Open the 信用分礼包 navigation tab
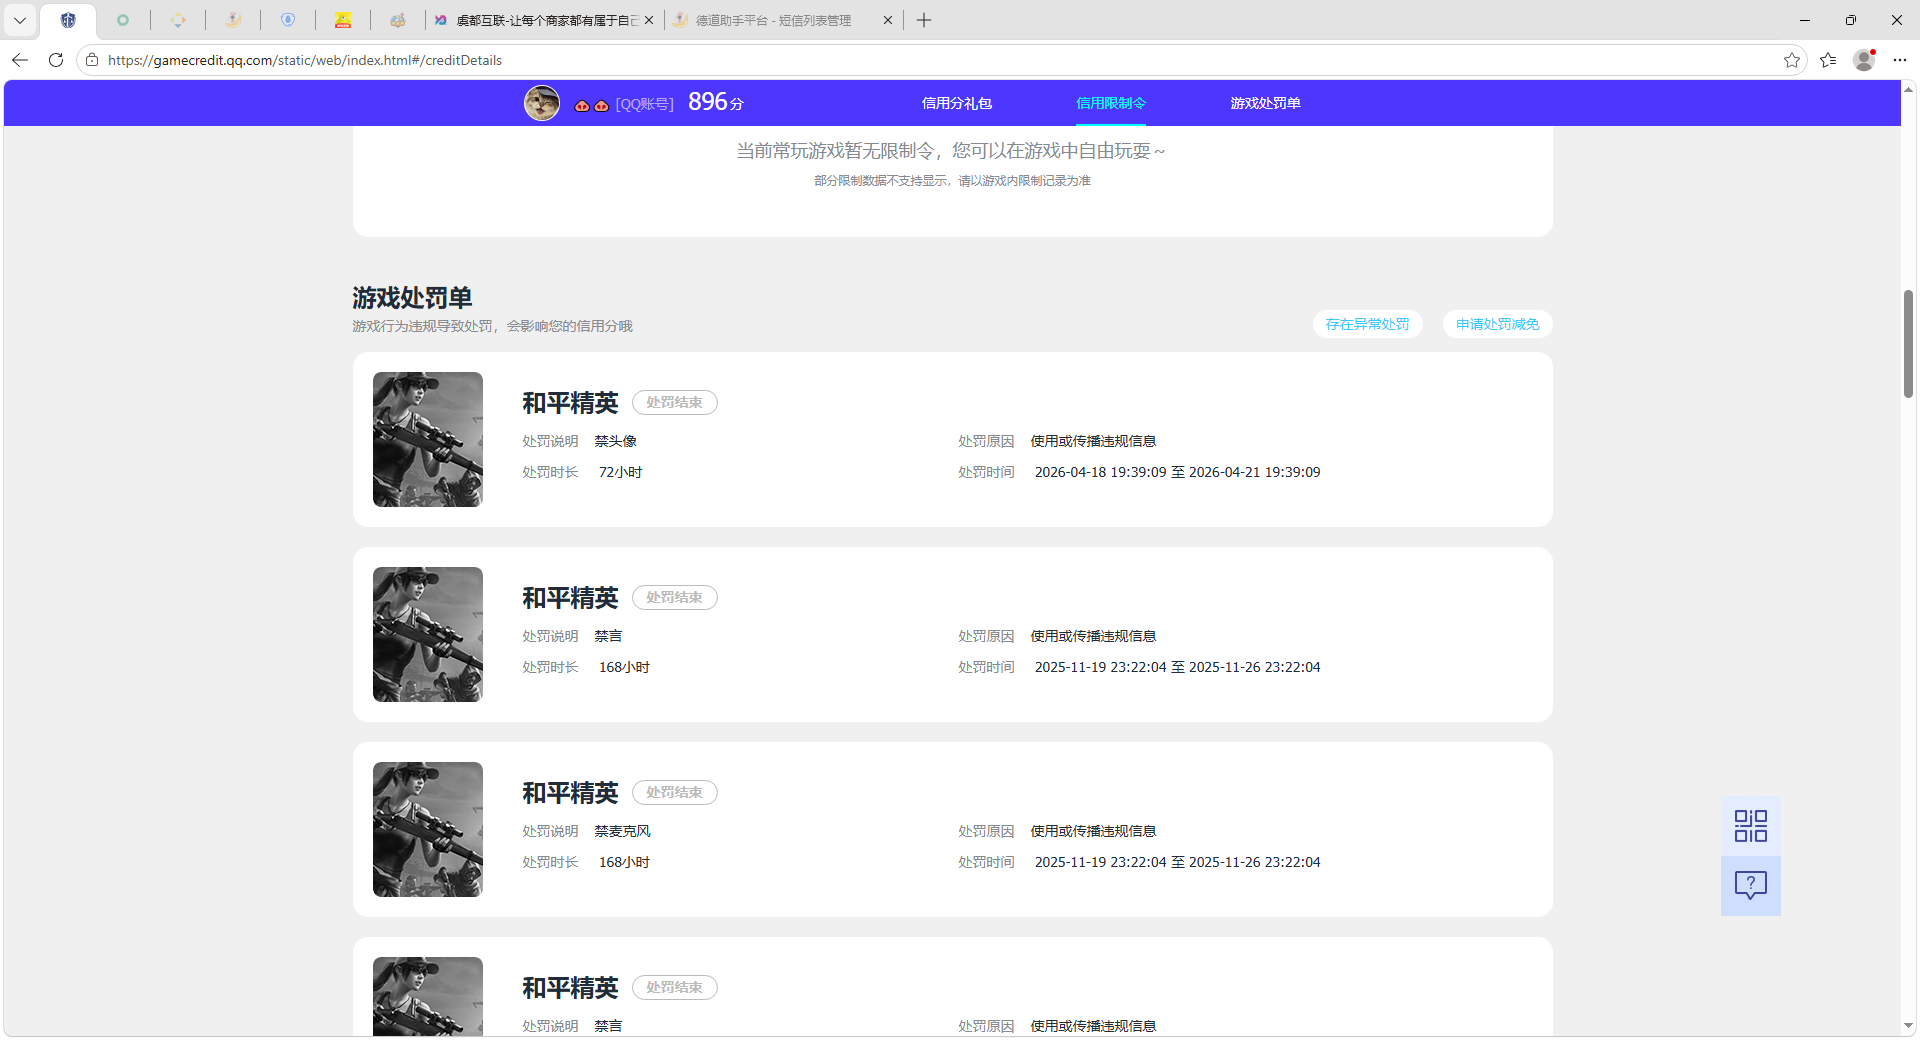The height and width of the screenshot is (1040, 1920). click(x=957, y=103)
